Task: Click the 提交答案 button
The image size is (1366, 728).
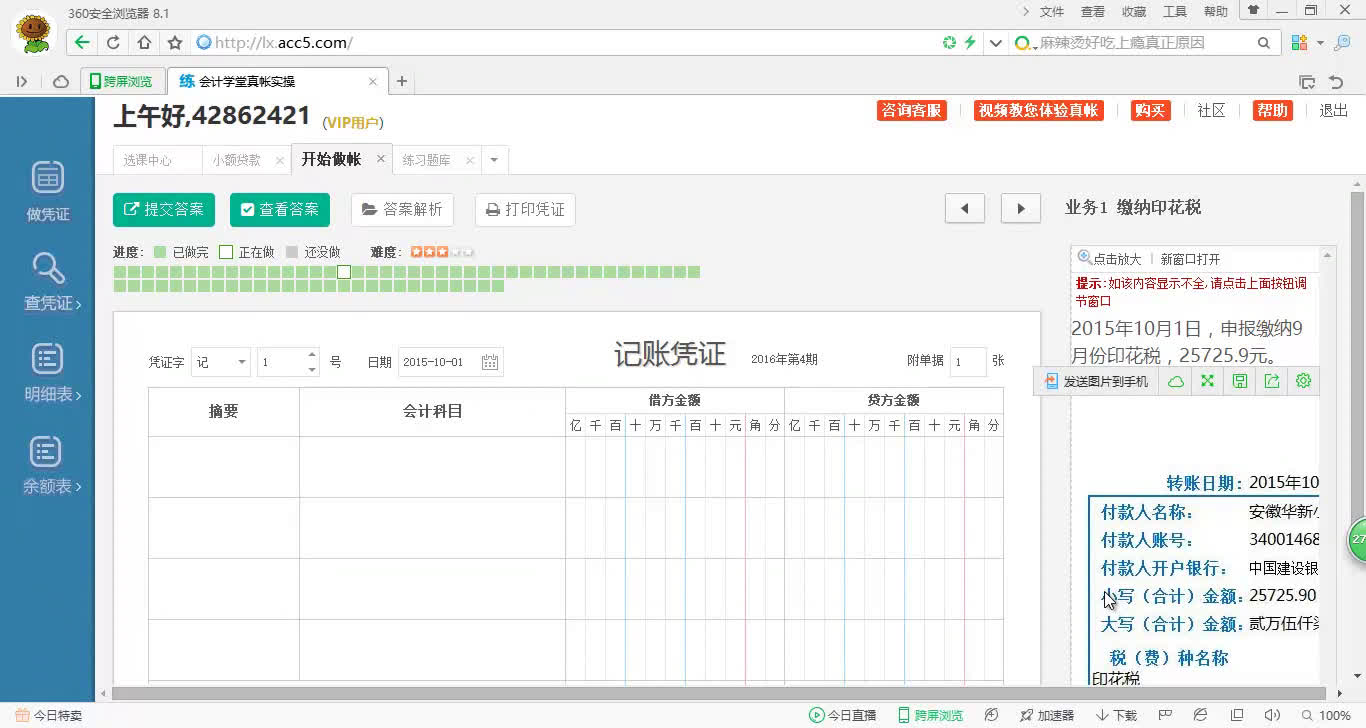Action: [163, 210]
